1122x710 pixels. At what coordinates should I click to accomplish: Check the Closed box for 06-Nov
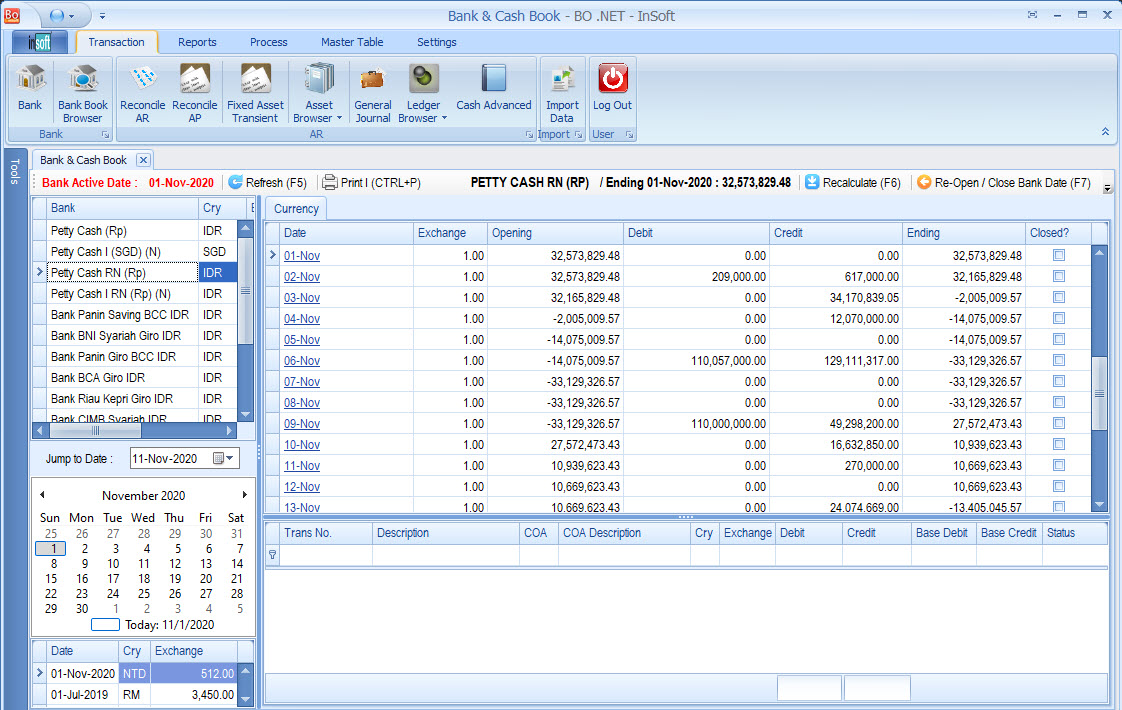pos(1059,361)
